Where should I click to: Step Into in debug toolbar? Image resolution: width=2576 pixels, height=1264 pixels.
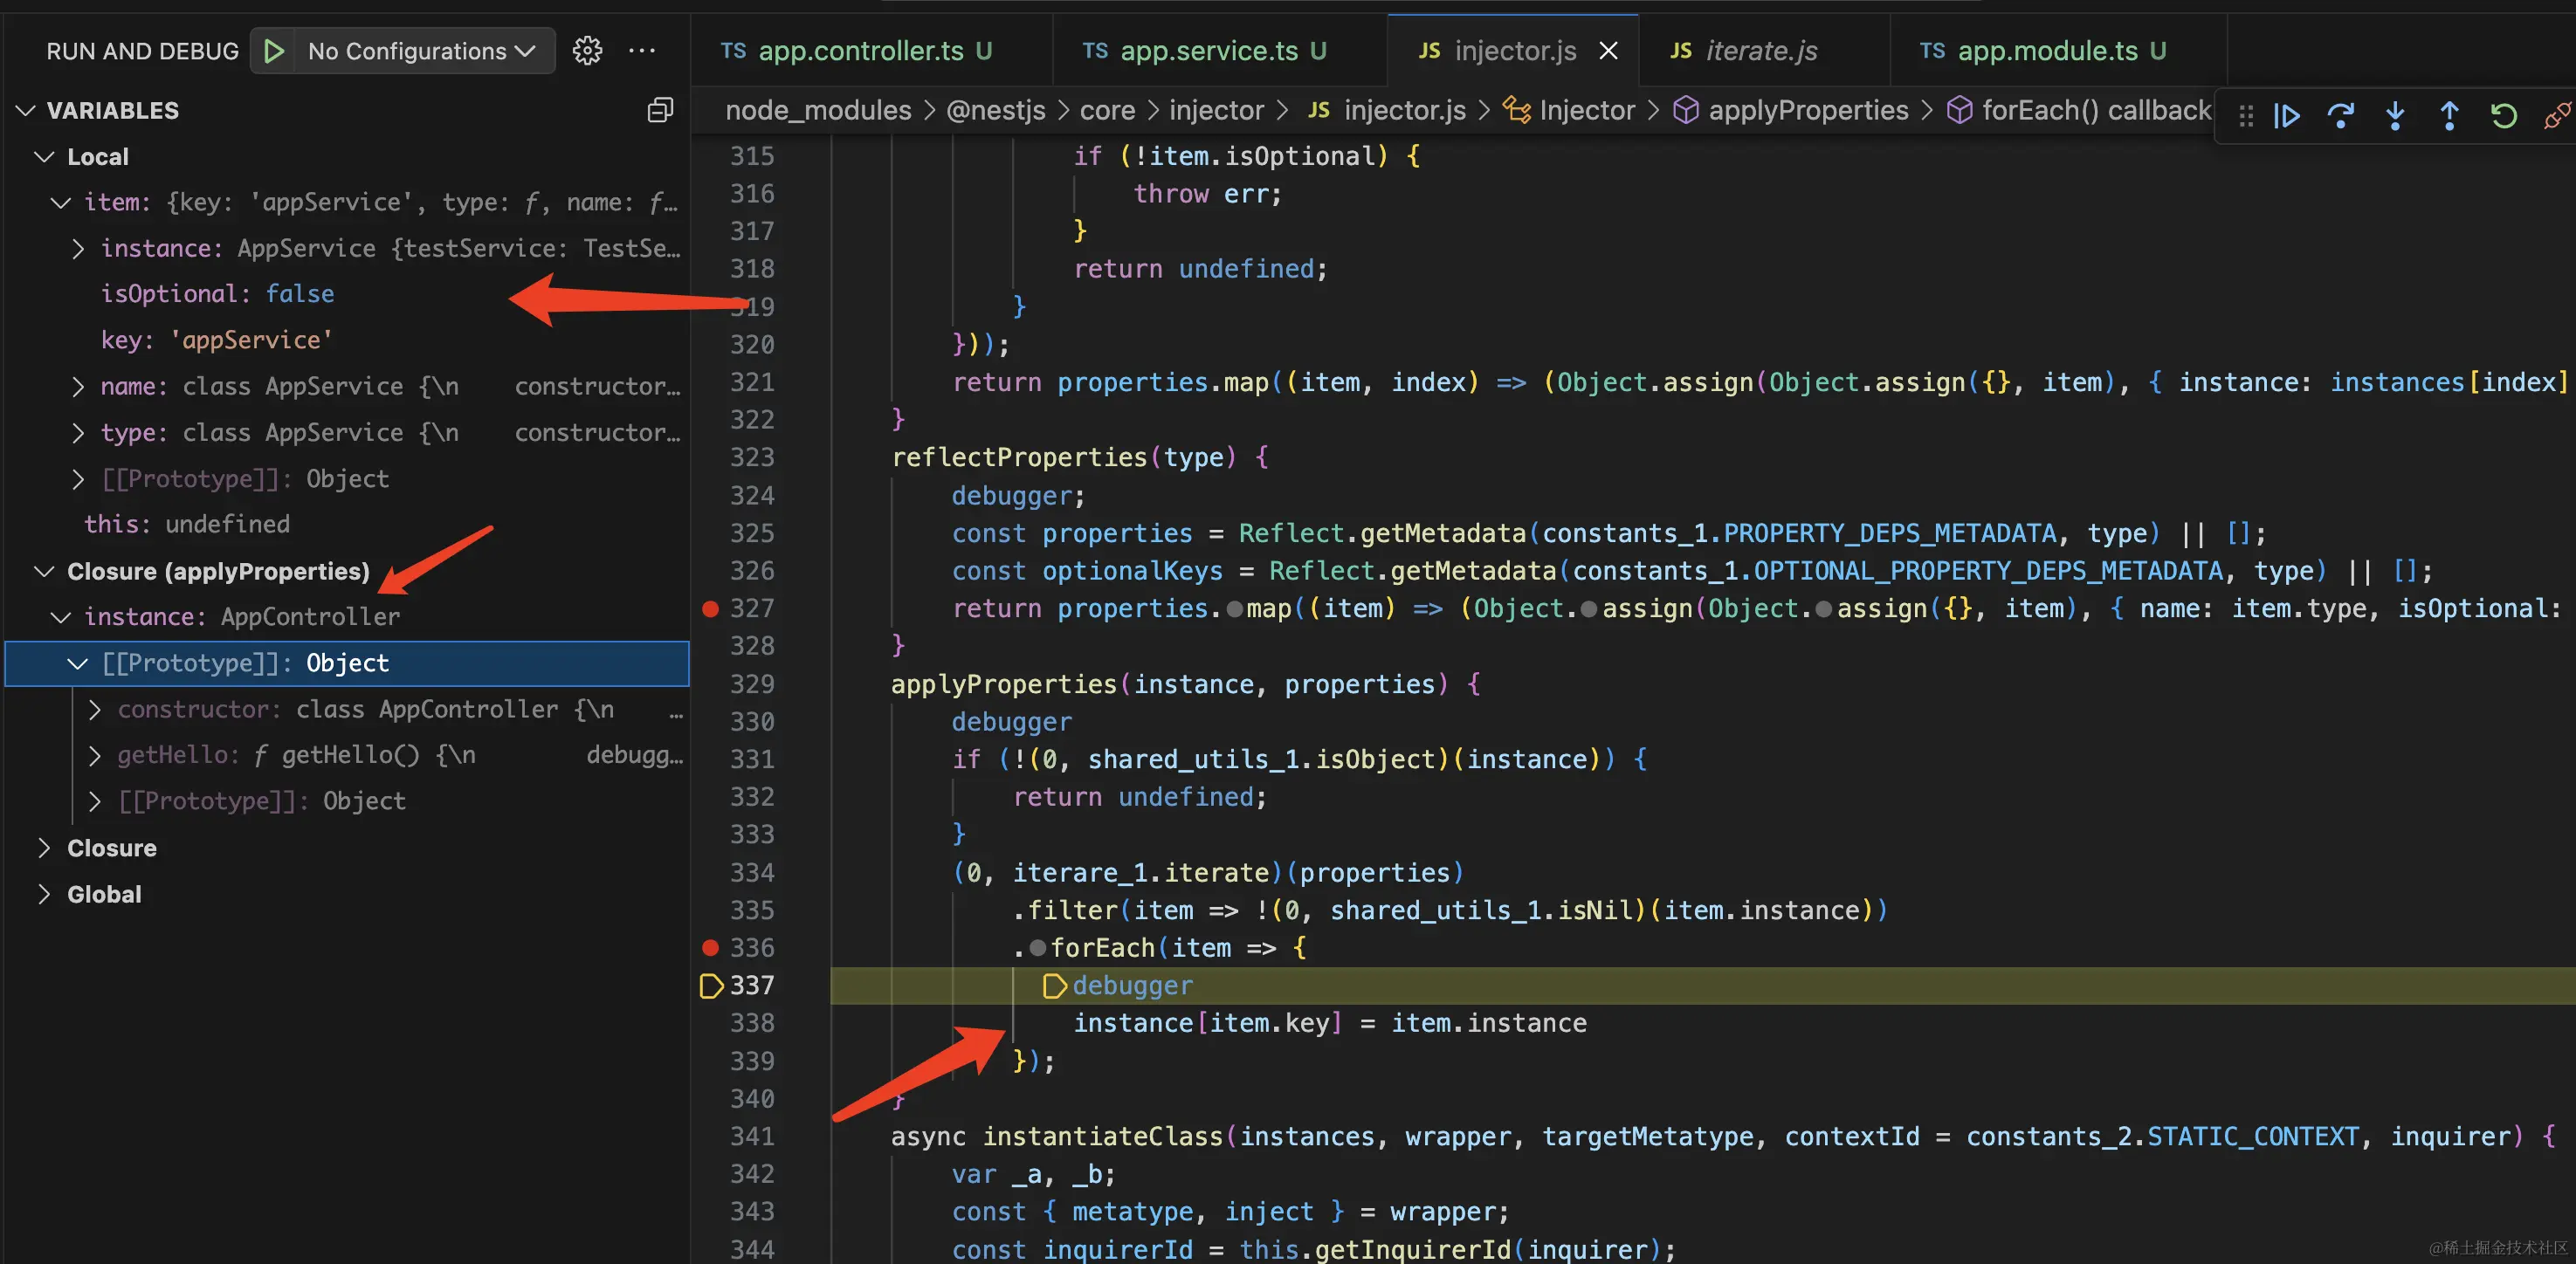coord(2395,117)
